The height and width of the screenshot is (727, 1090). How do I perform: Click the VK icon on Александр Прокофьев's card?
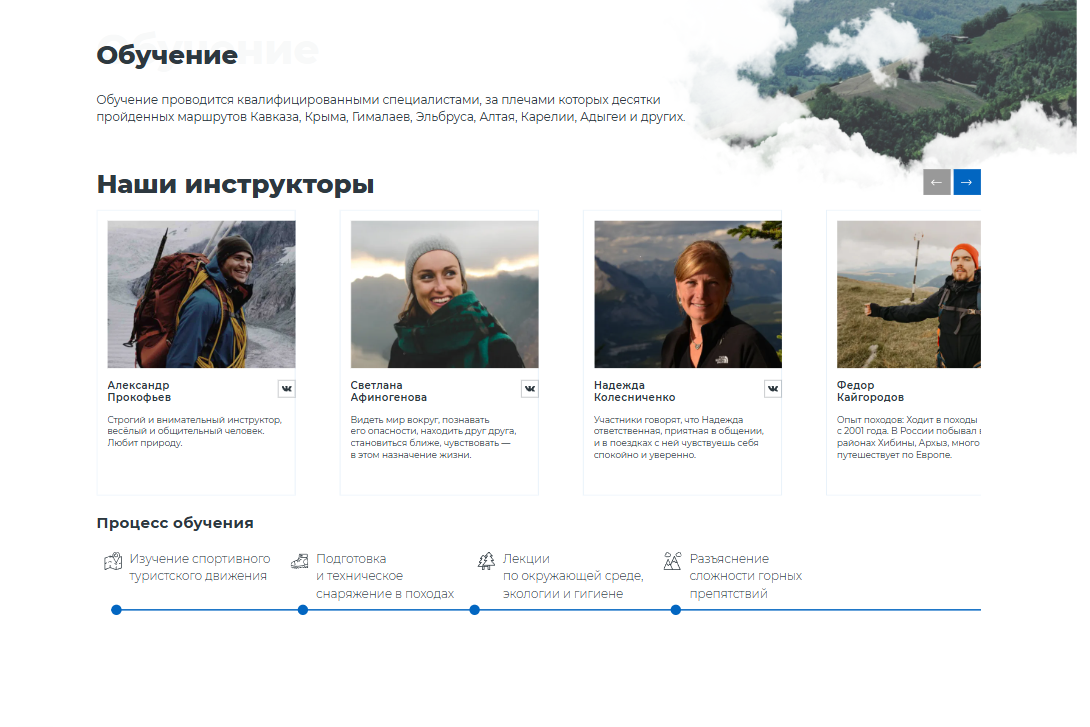tap(286, 388)
